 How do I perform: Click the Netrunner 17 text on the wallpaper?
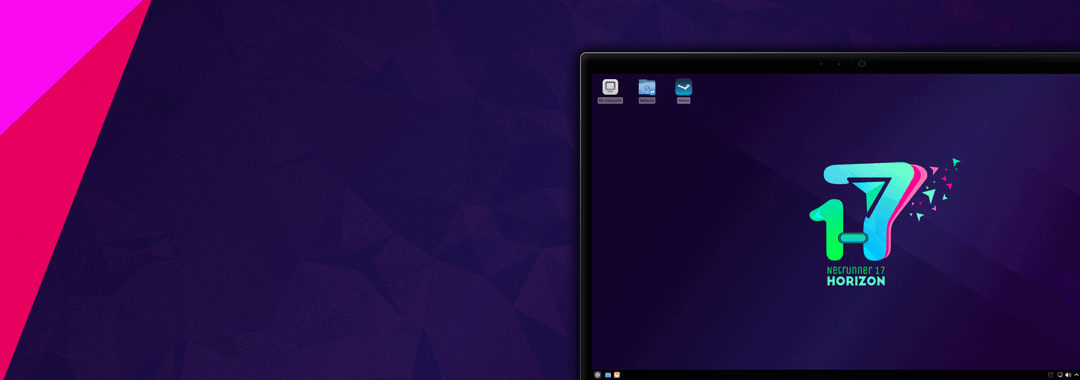(x=855, y=270)
